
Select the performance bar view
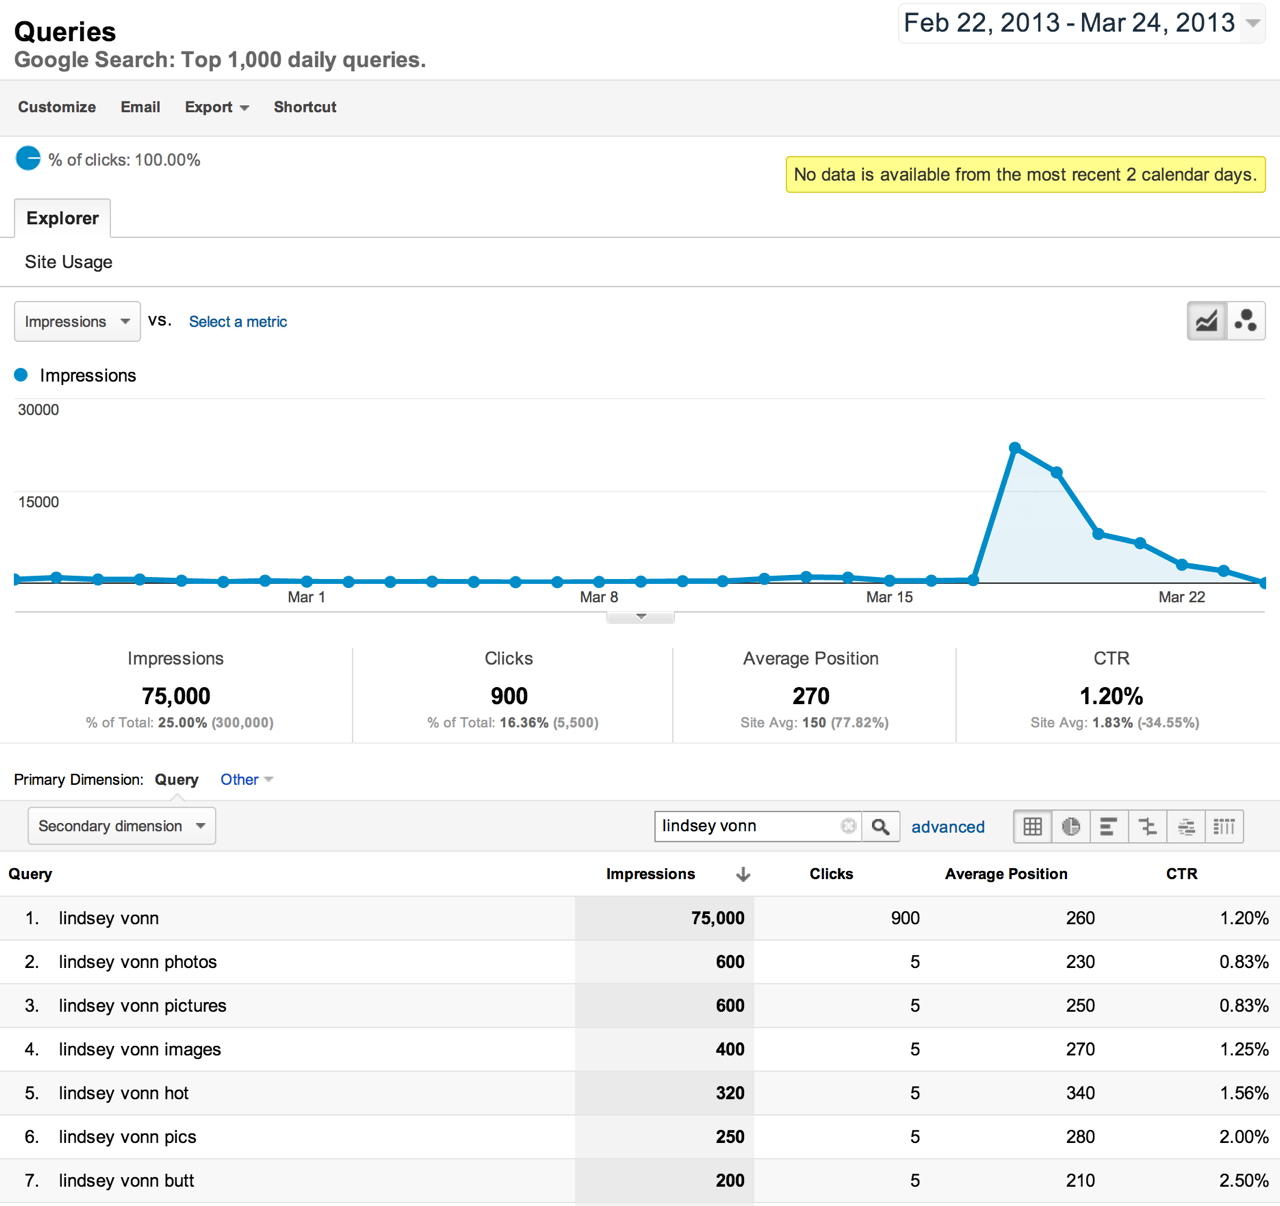click(1109, 826)
